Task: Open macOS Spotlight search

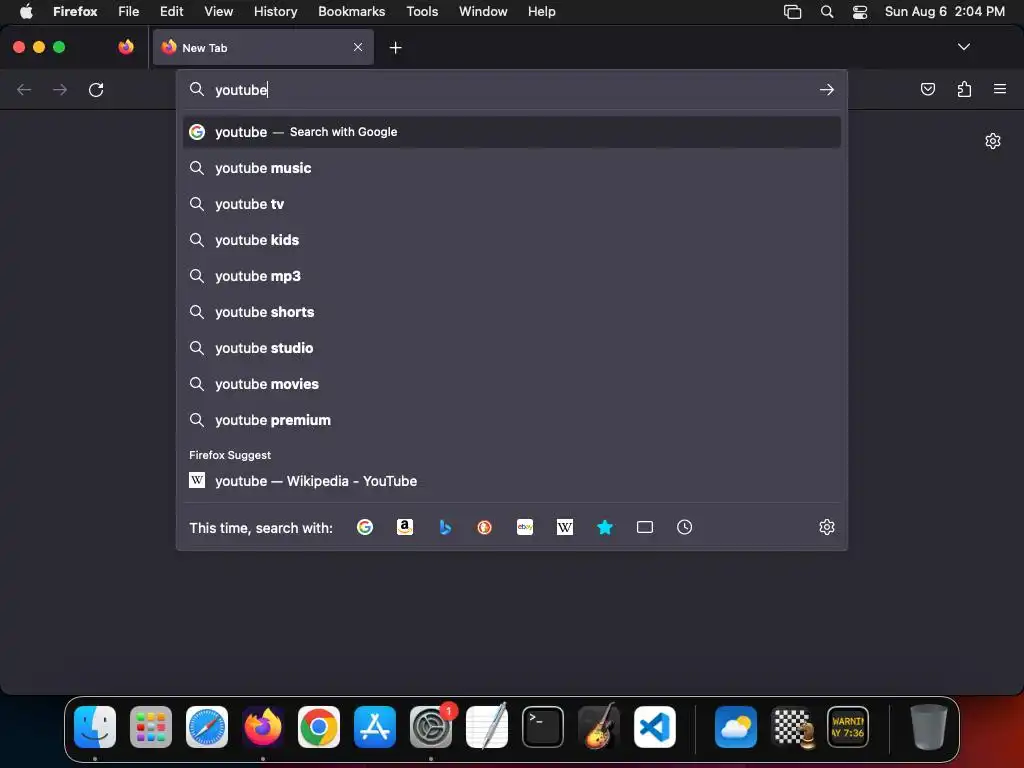Action: 827,11
